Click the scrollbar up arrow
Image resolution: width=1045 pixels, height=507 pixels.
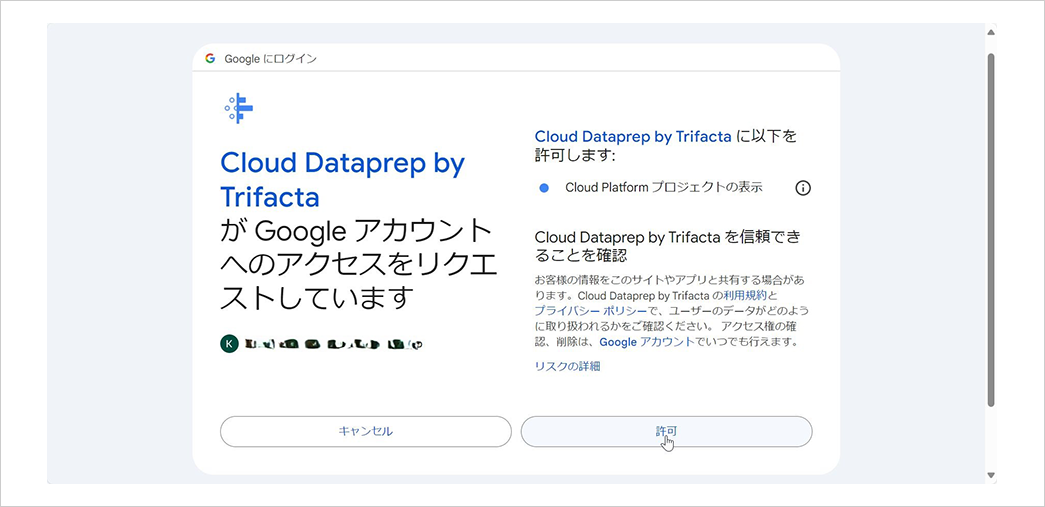tap(991, 32)
